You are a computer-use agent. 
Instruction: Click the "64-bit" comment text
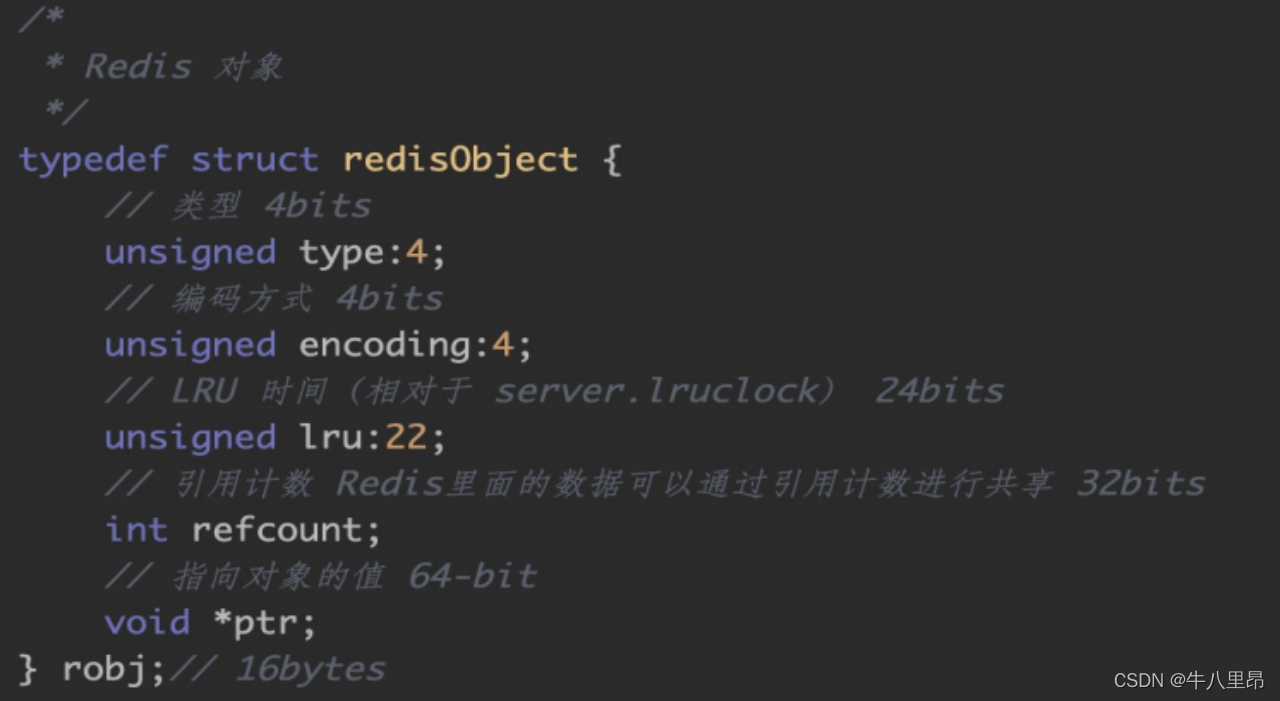pos(472,576)
